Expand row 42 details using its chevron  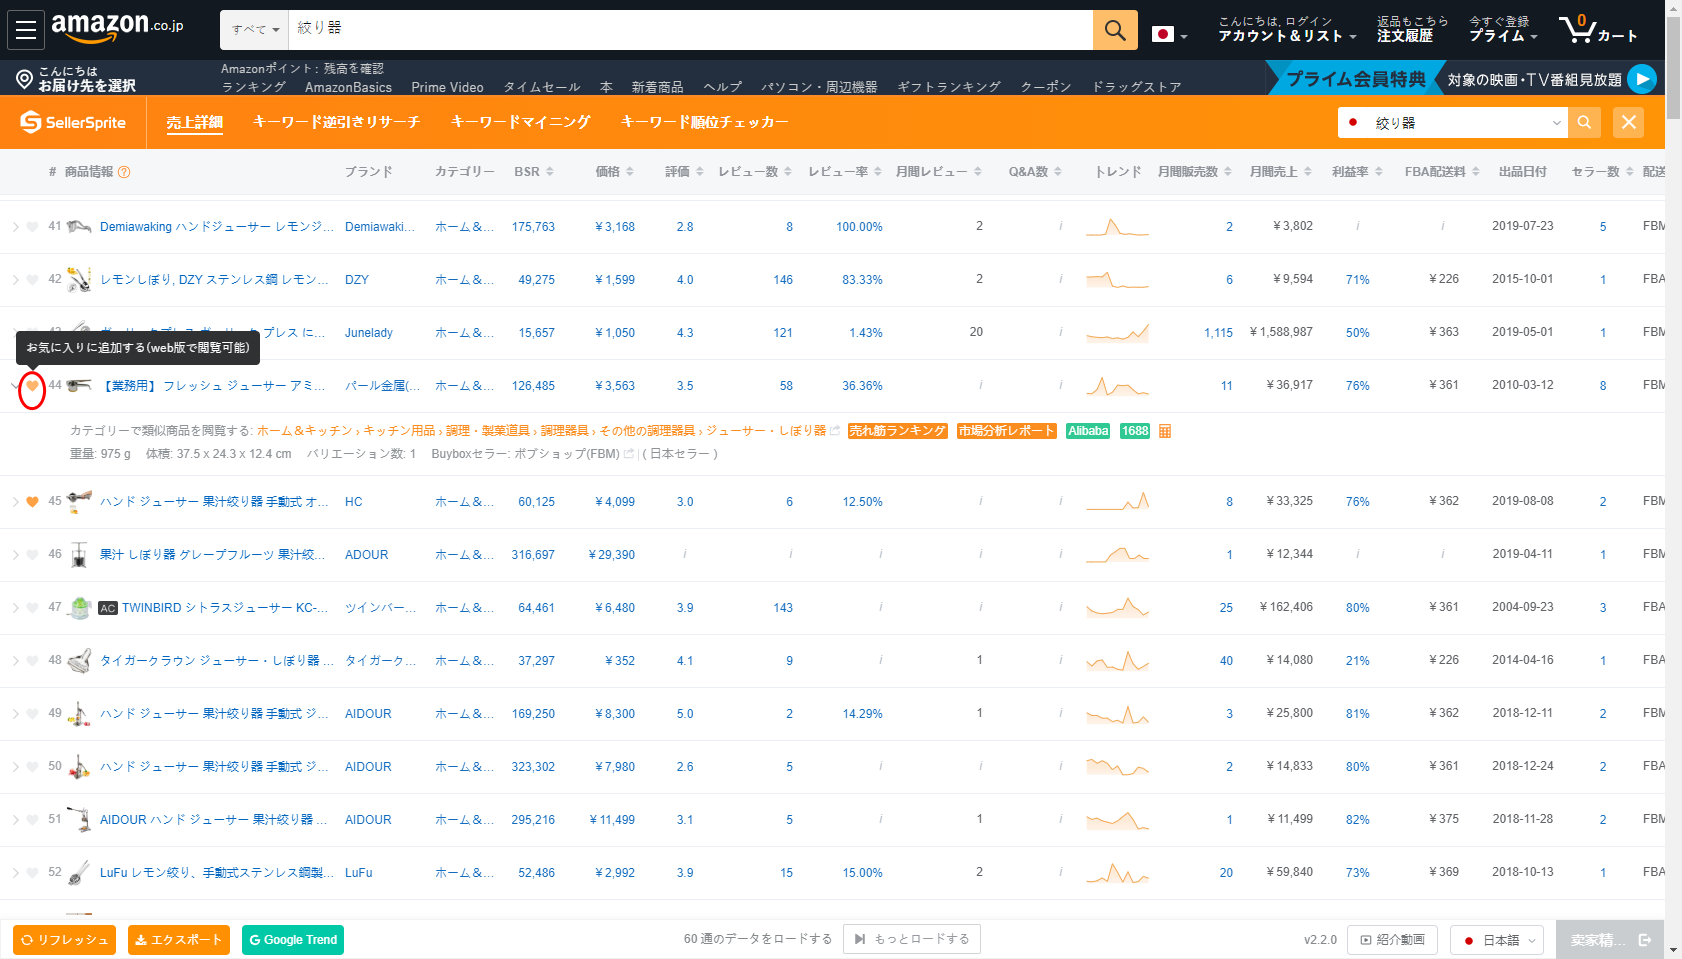point(15,280)
